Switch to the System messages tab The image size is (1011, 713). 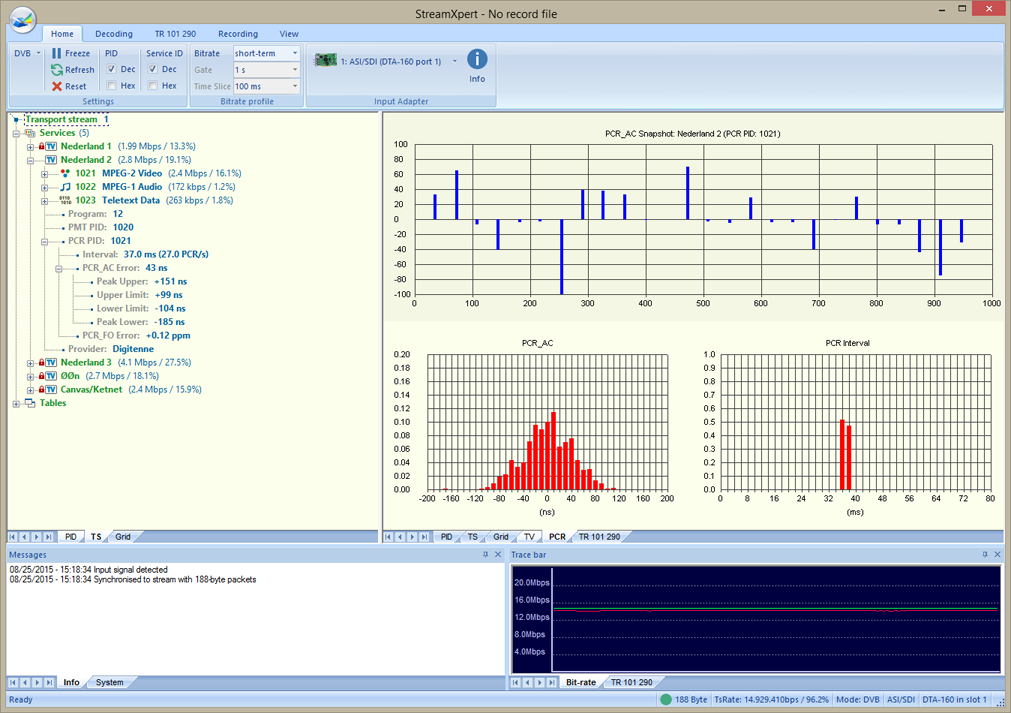coord(109,682)
